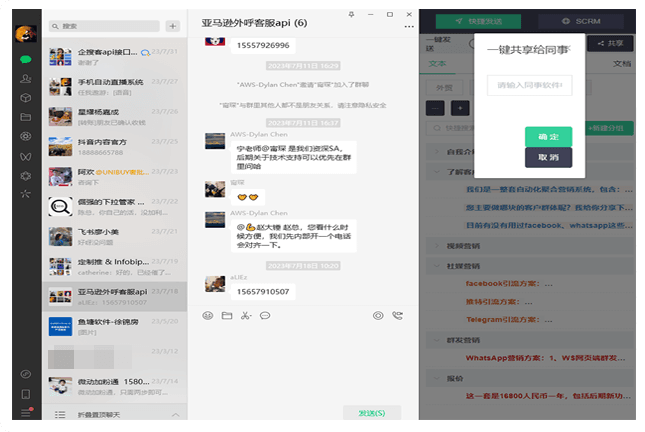Click the folder file-send icon in chat toolbar
This screenshot has width=645, height=432.
point(227,316)
